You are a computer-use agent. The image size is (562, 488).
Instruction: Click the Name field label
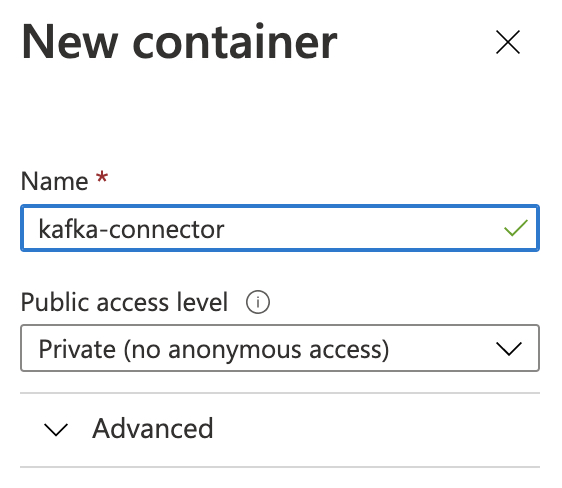click(54, 181)
